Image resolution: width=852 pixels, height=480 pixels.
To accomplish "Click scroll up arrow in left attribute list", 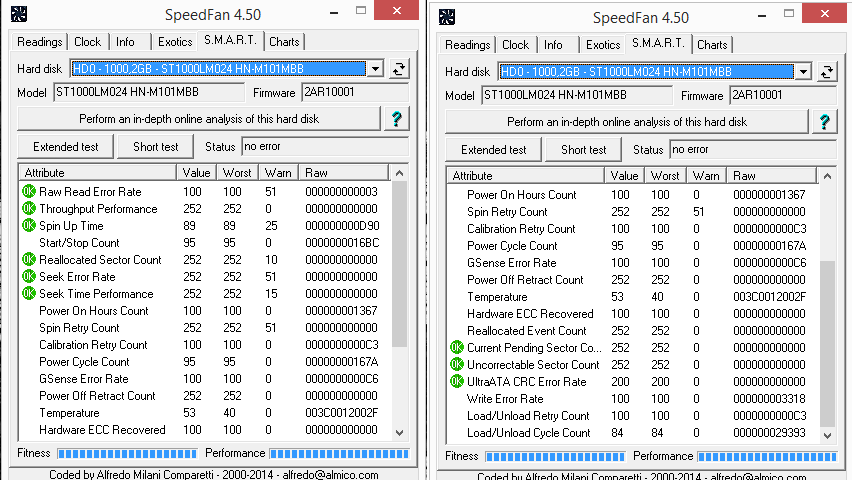I will point(399,173).
